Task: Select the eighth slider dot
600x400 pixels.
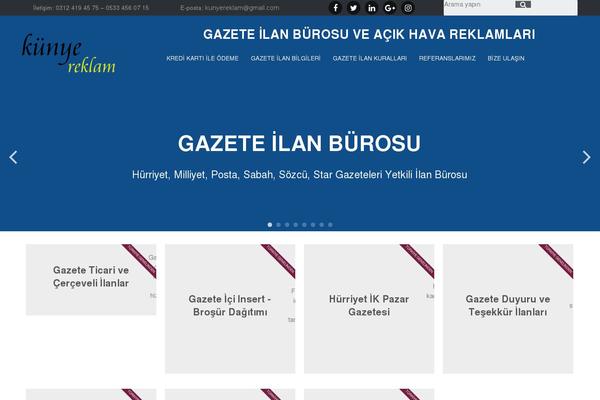Action: (x=330, y=225)
